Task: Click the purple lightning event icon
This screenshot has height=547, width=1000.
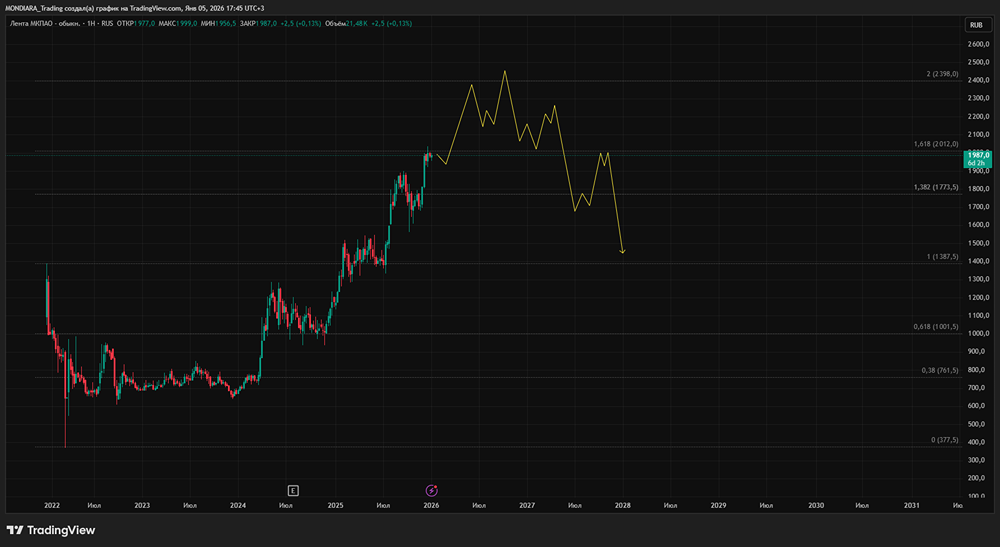Action: 432,490
